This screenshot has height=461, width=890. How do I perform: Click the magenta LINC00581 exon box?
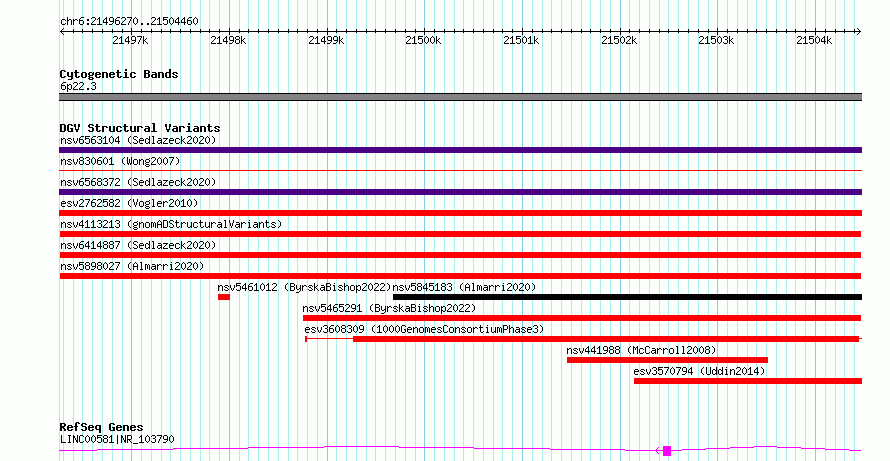pyautogui.click(x=667, y=451)
